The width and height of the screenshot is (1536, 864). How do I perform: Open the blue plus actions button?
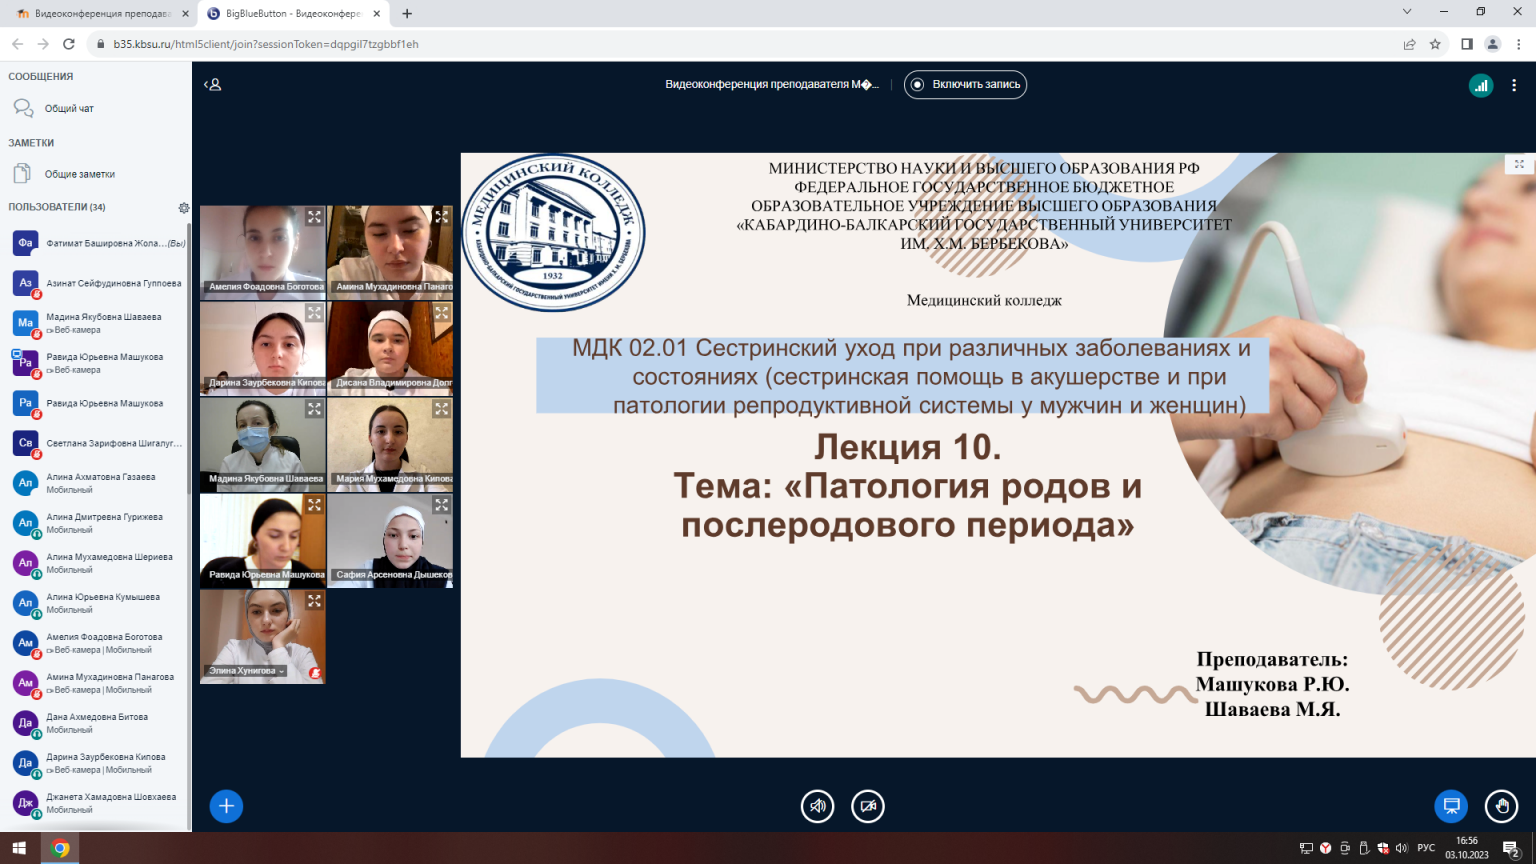(x=226, y=806)
